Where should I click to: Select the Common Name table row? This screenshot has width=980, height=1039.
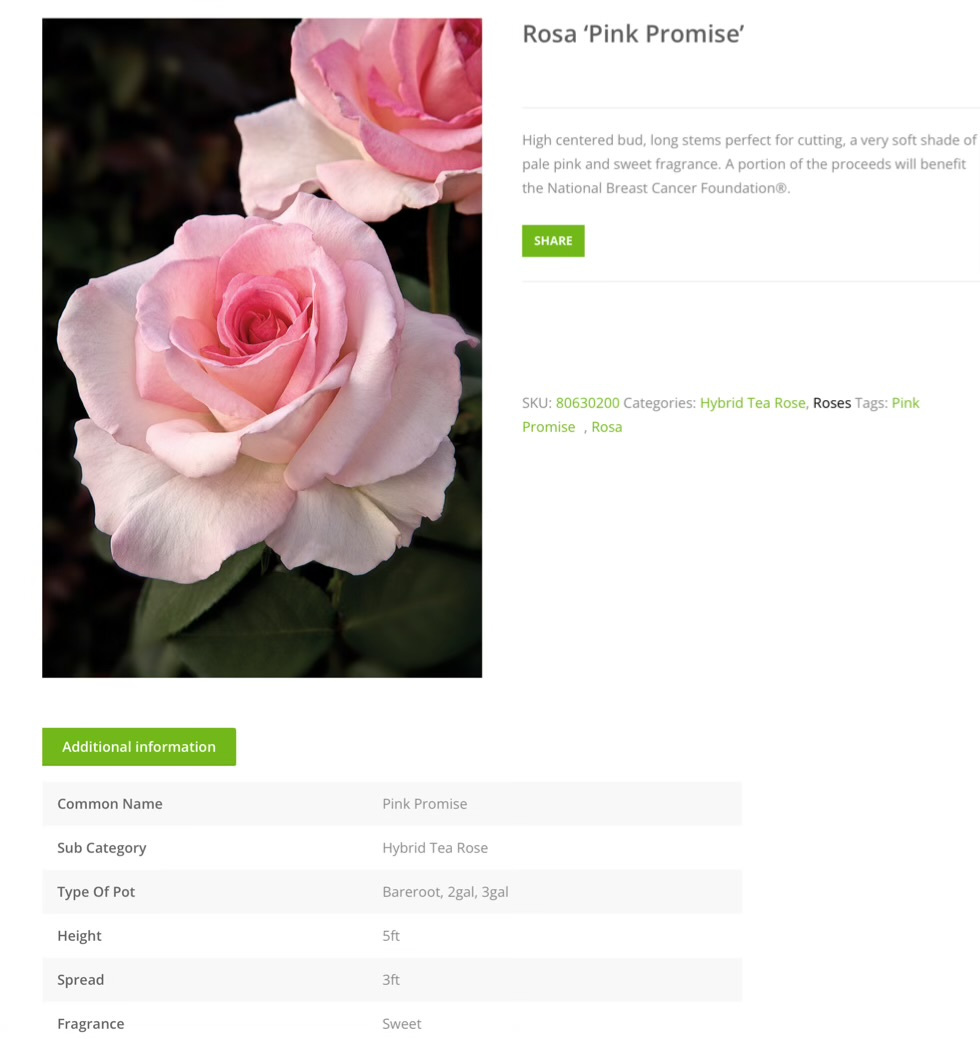pos(392,804)
